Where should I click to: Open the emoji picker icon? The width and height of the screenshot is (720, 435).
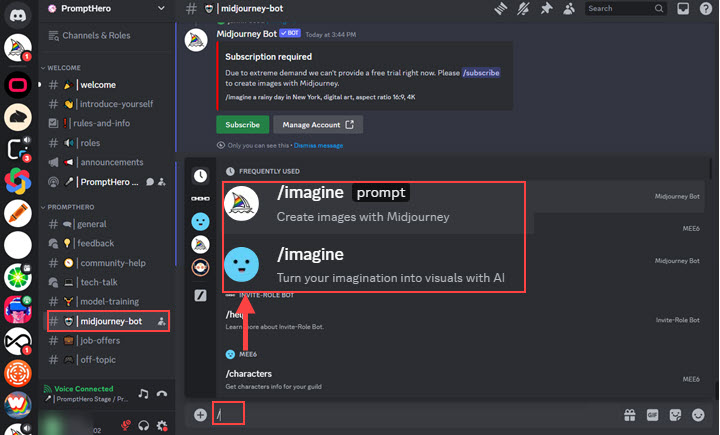(x=698, y=415)
